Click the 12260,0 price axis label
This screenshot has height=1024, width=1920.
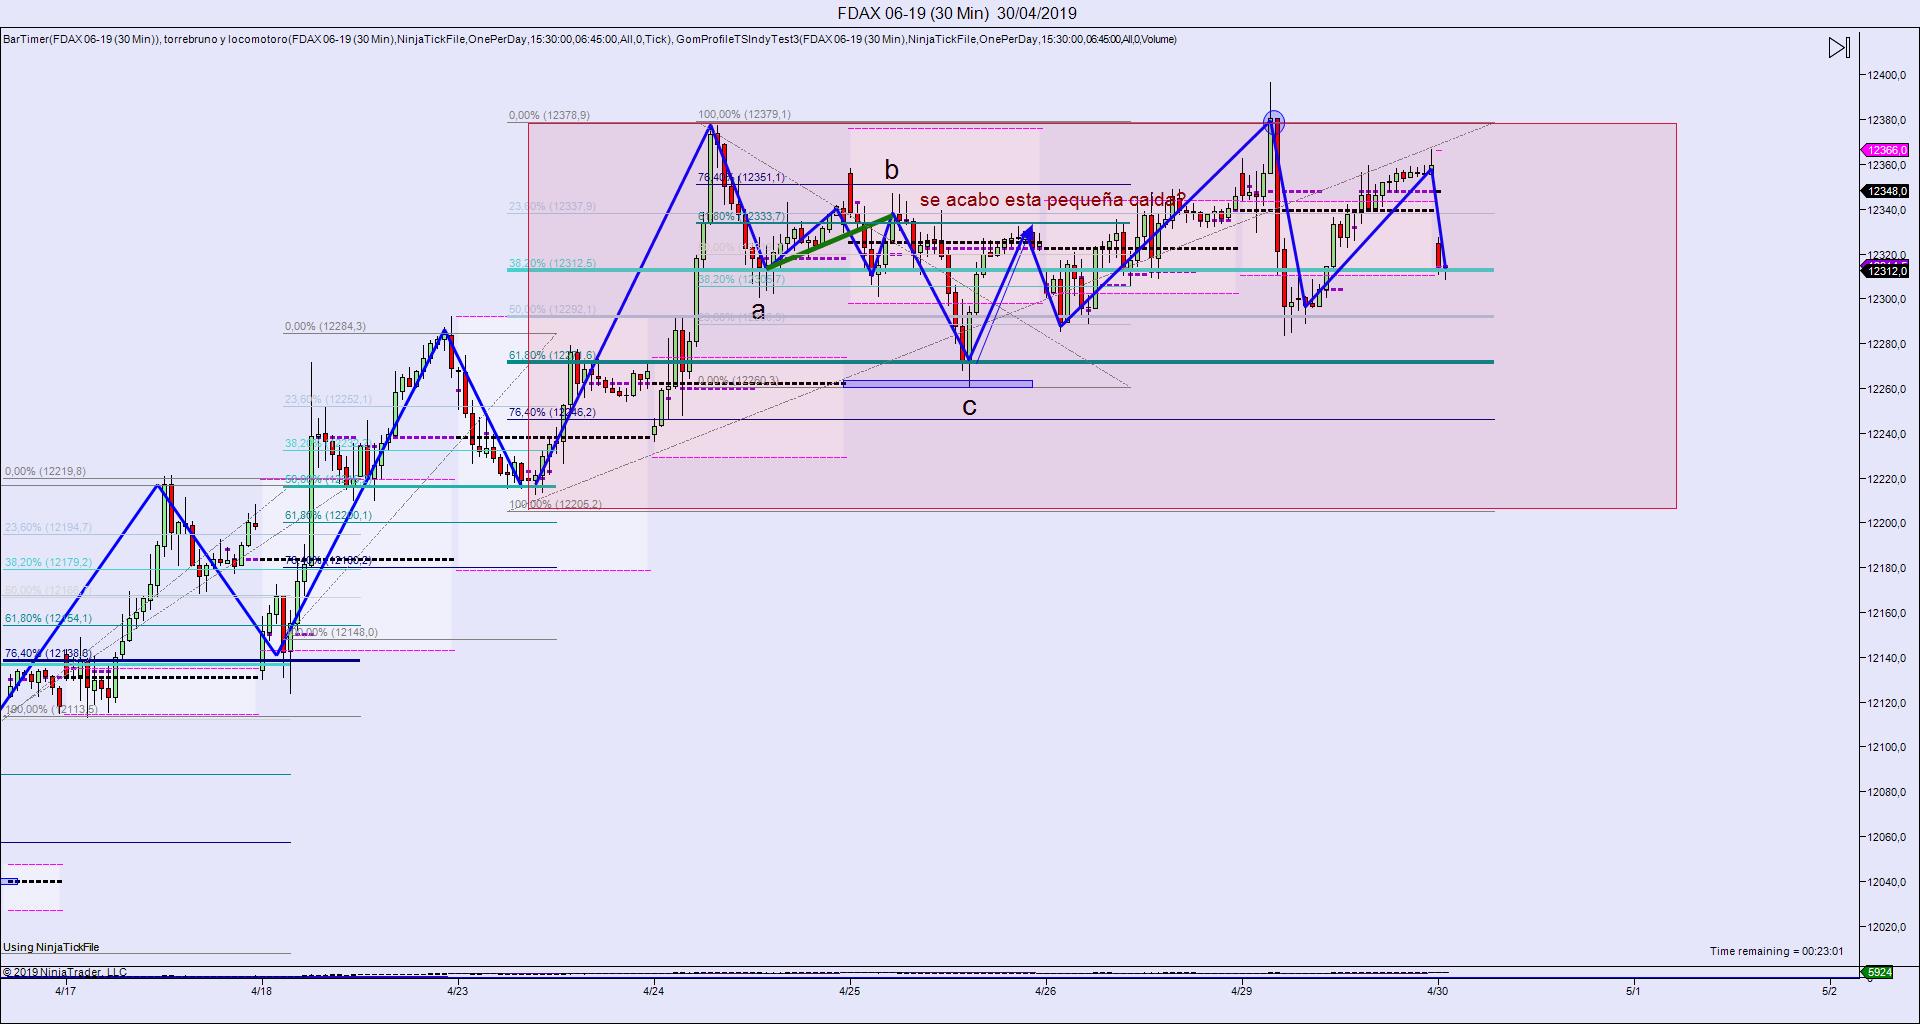coord(1886,389)
